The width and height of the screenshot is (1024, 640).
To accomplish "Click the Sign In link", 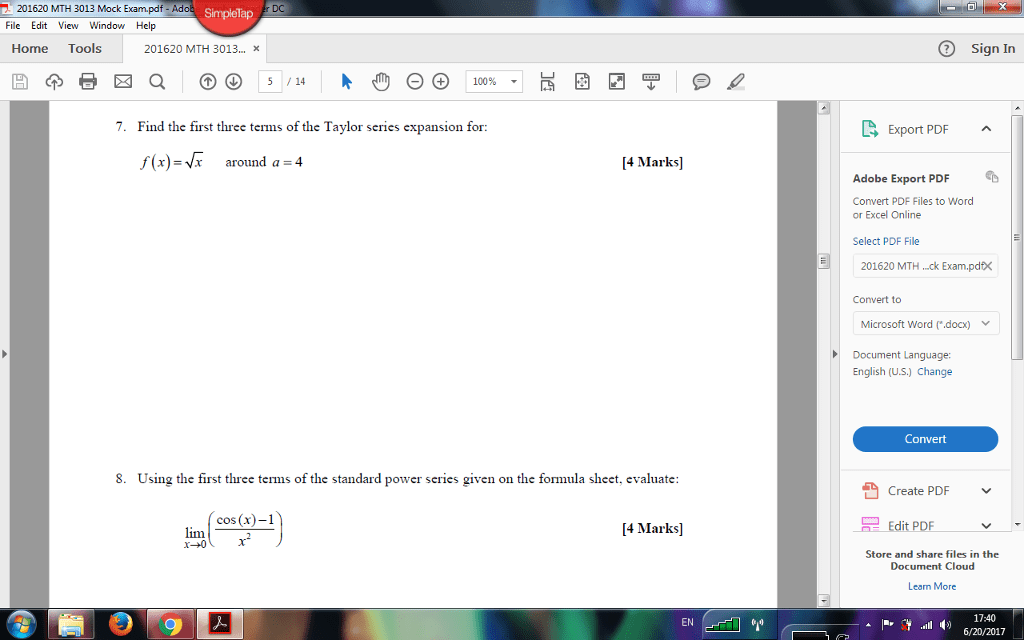I will tap(993, 48).
